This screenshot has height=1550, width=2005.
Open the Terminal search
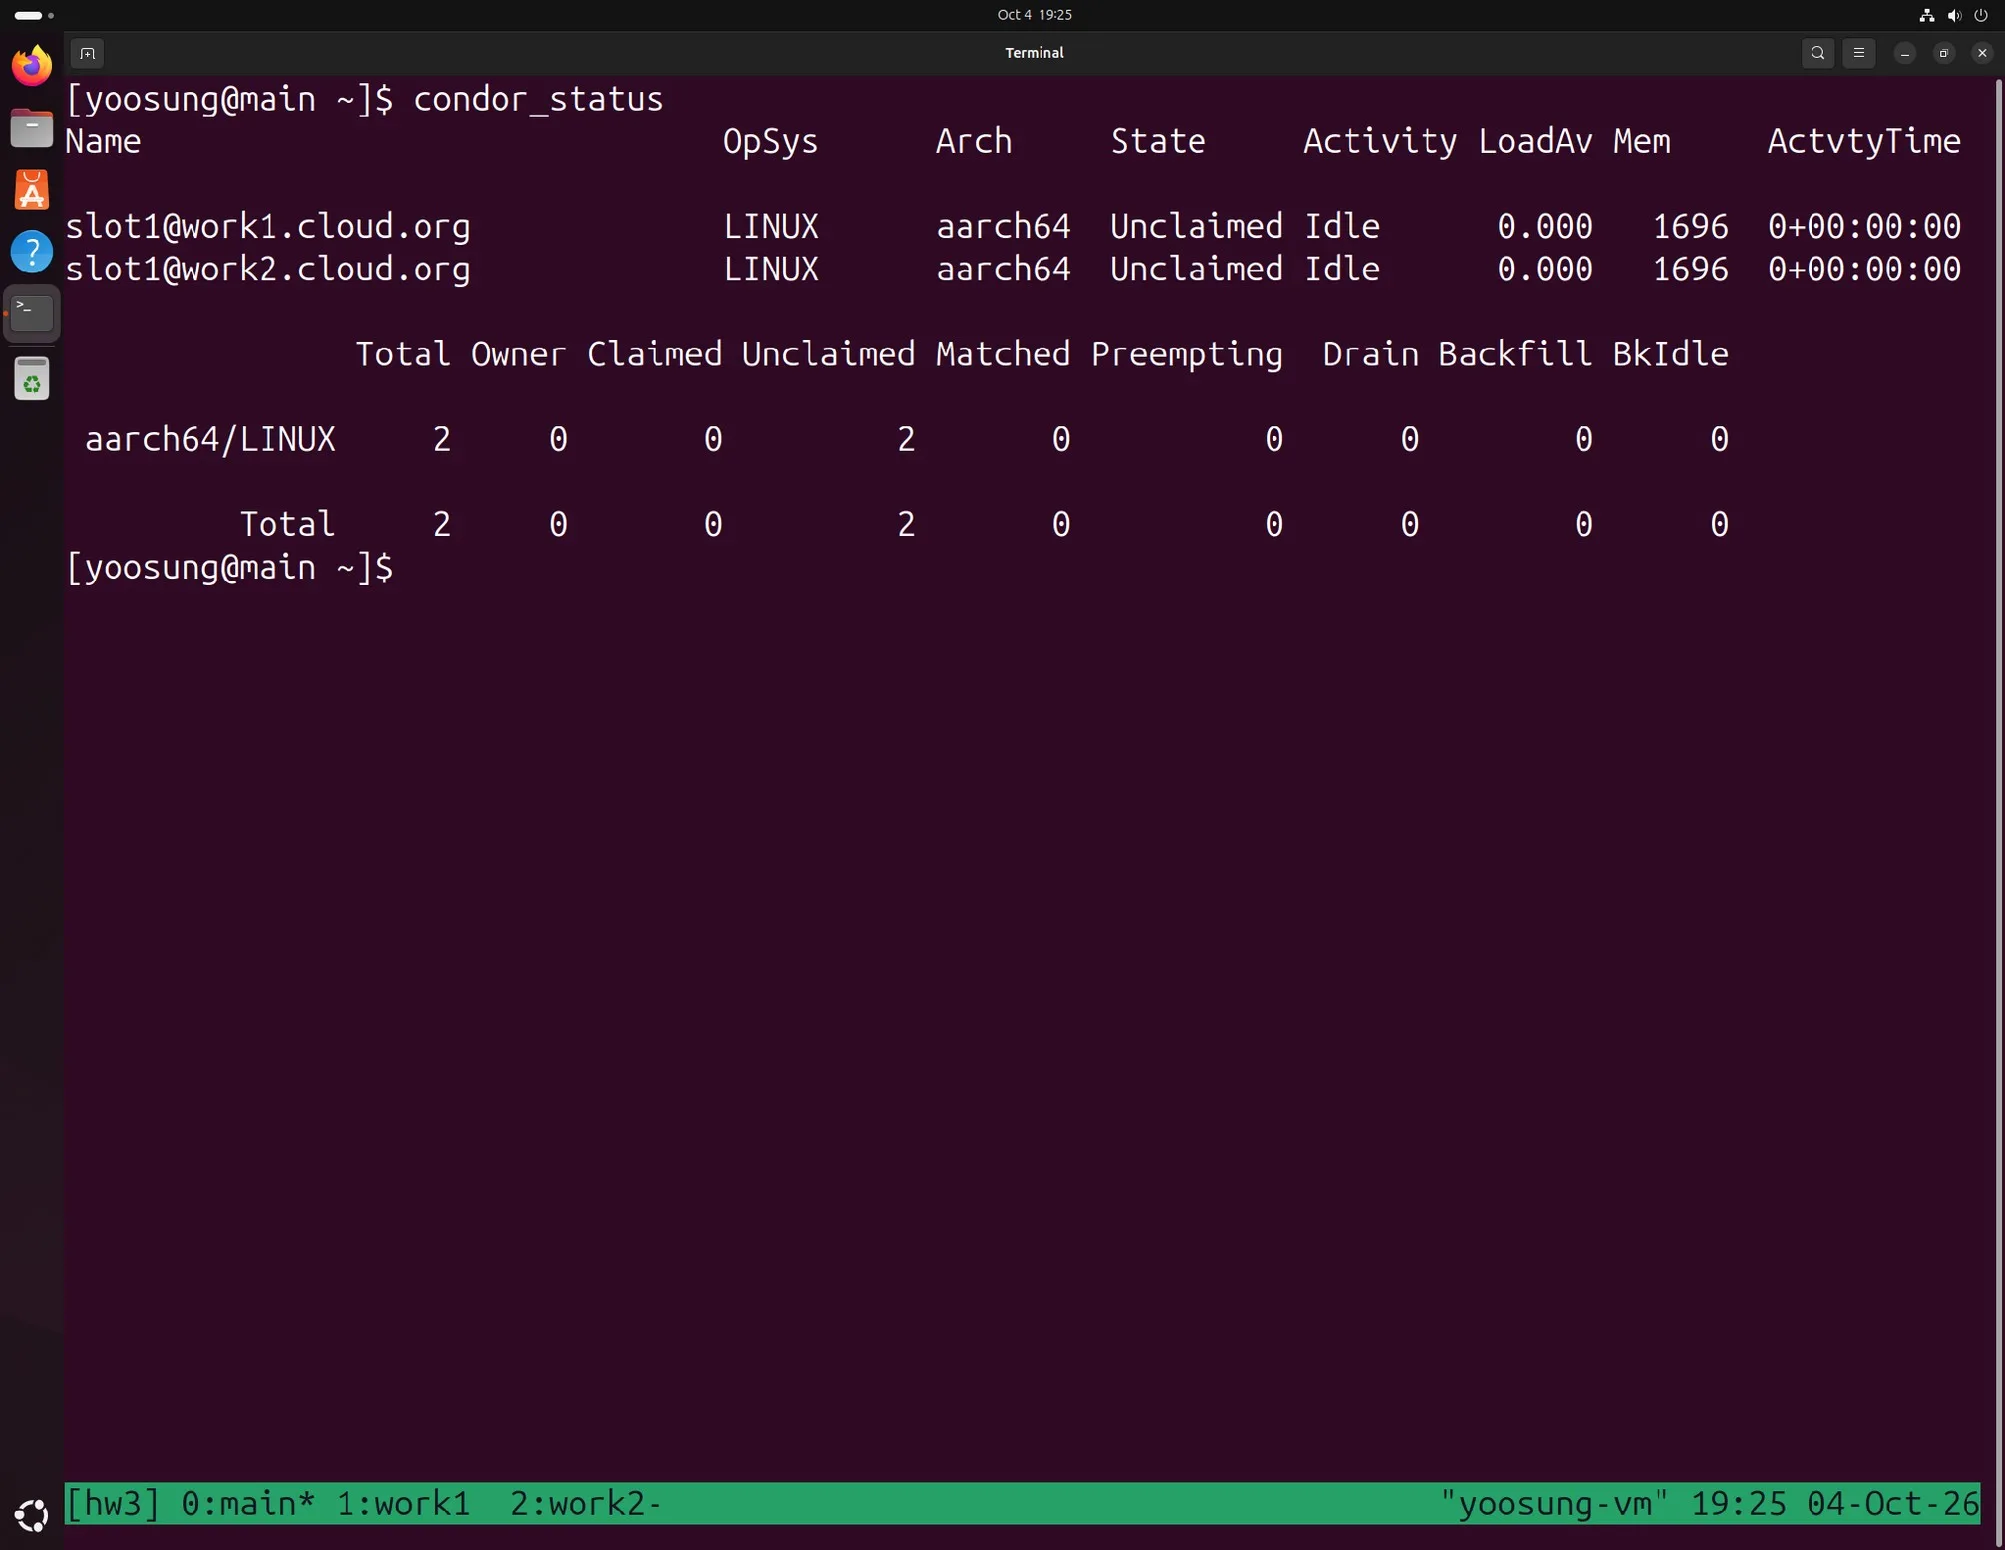pyautogui.click(x=1818, y=53)
